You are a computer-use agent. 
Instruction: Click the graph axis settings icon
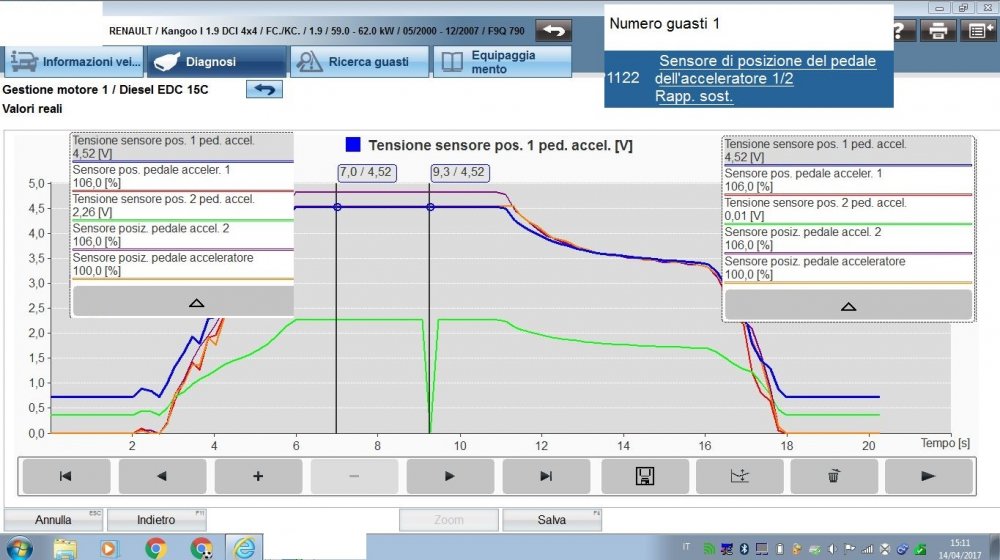coord(737,476)
